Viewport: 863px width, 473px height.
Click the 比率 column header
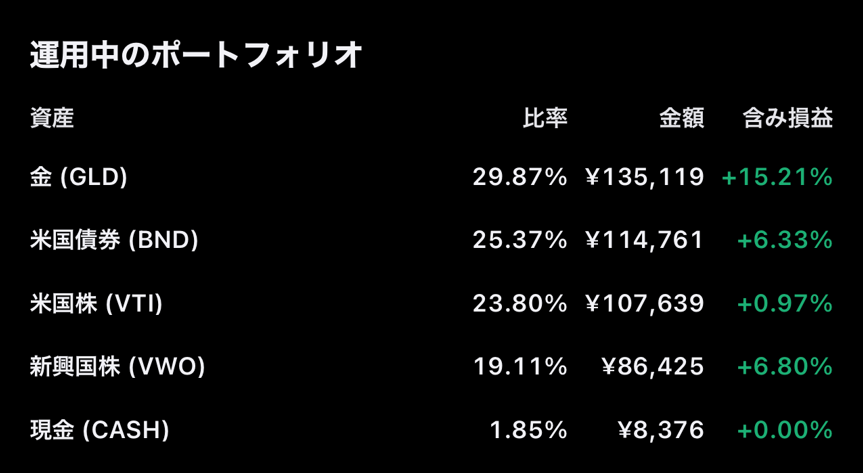point(545,119)
